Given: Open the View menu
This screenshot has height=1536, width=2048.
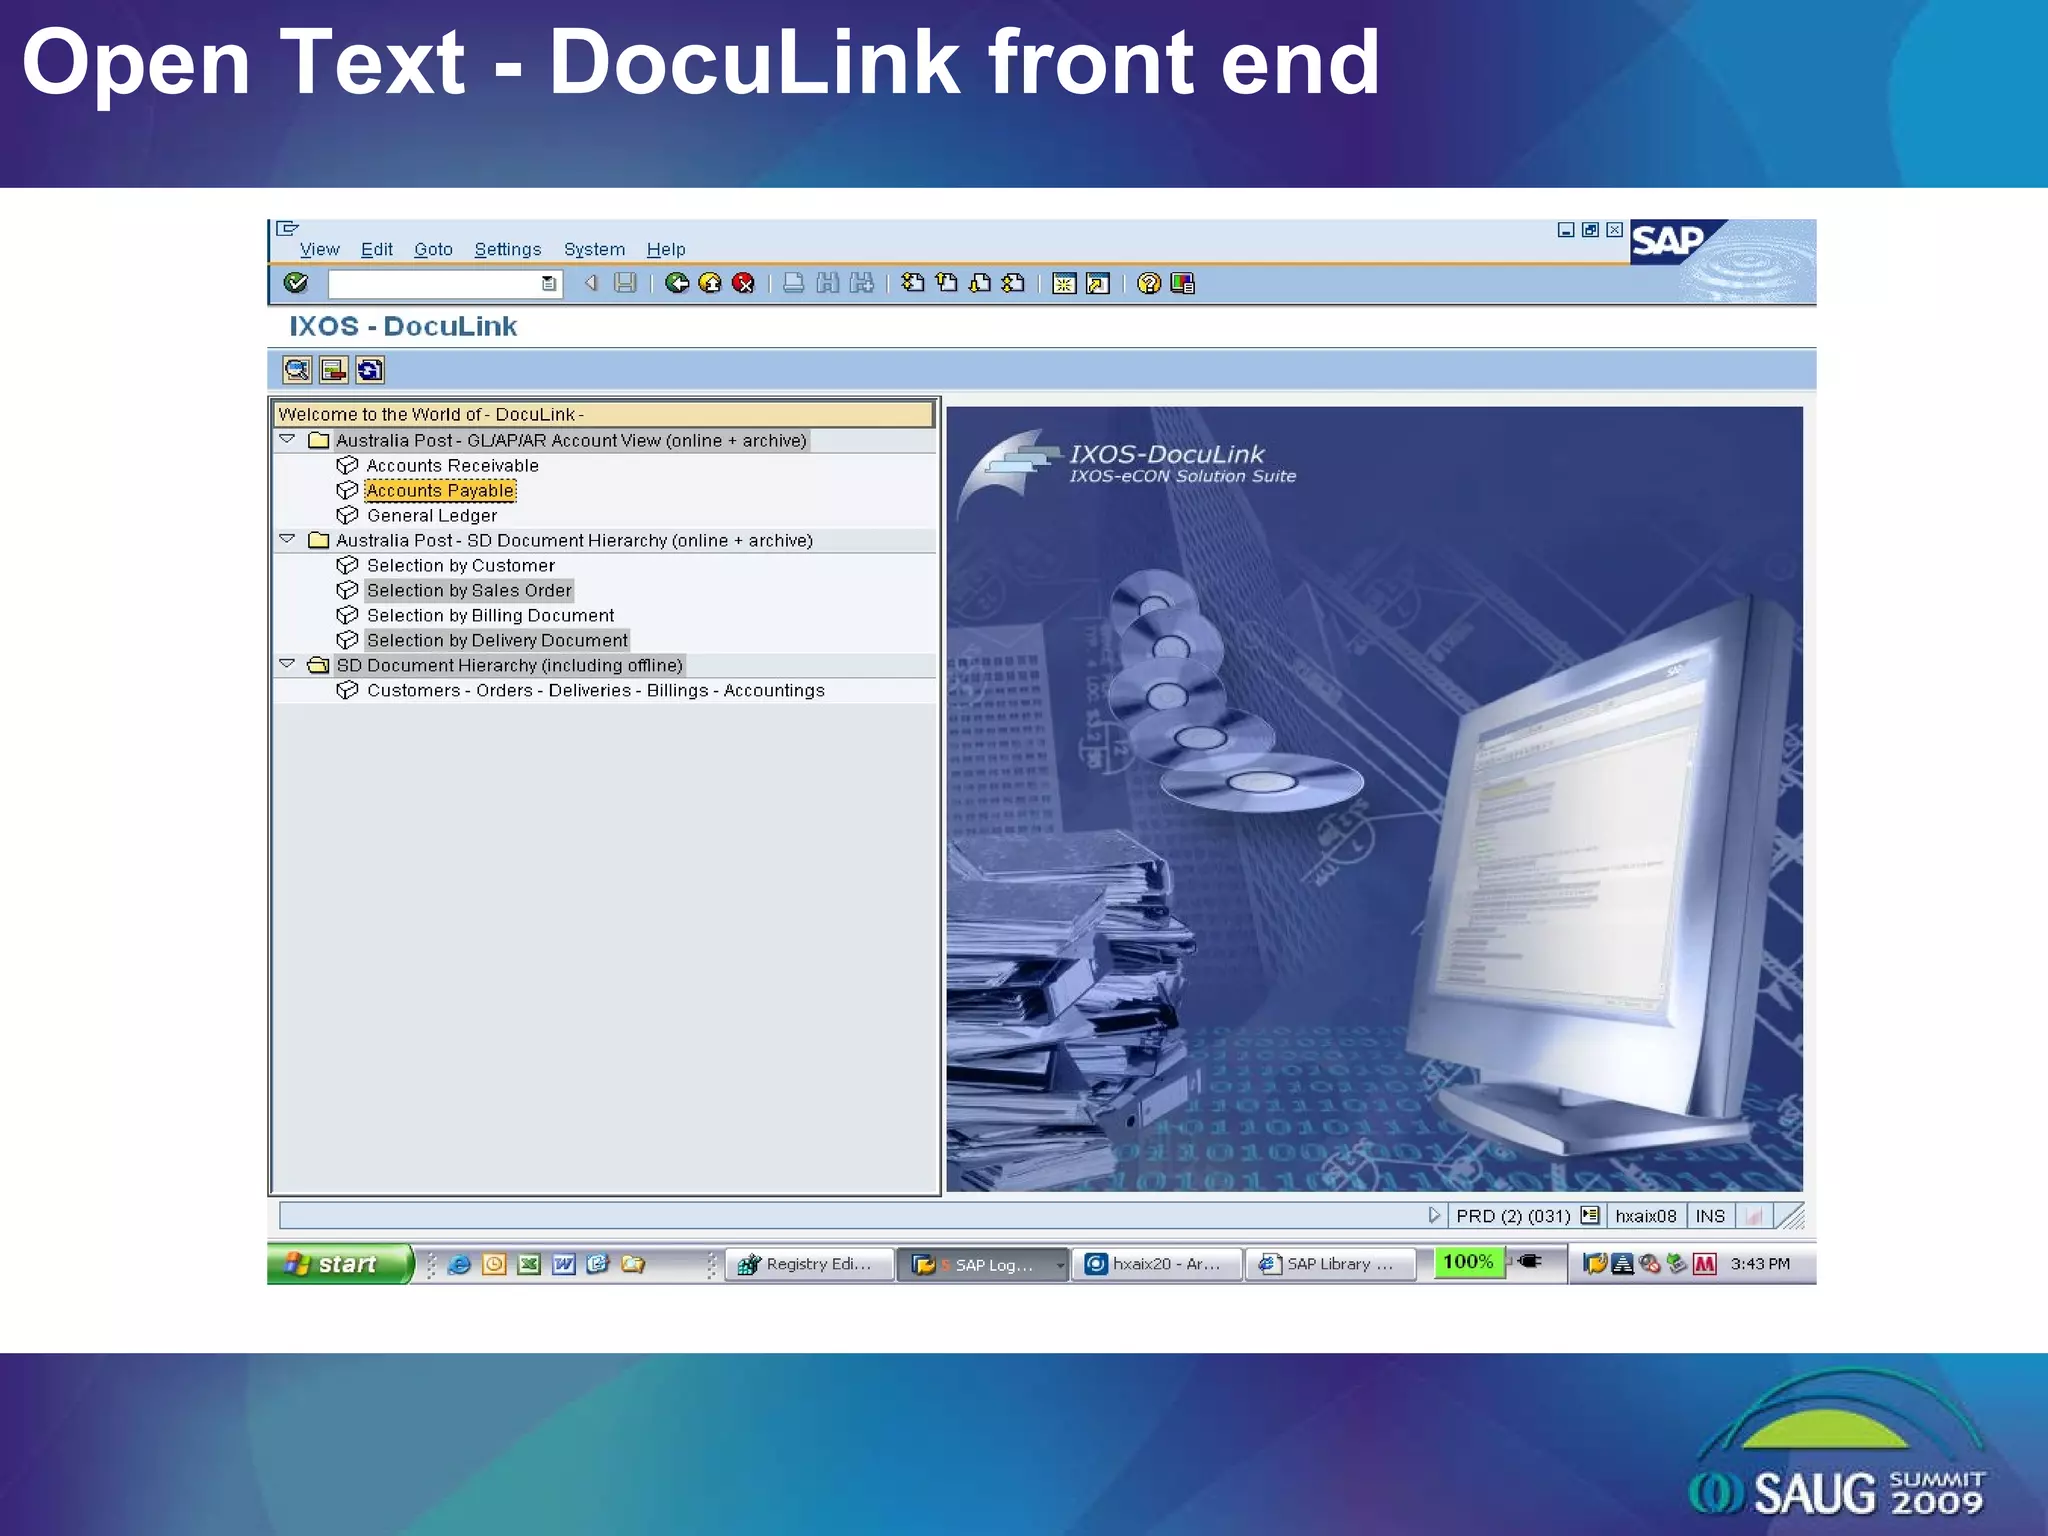Looking at the screenshot, I should 319,249.
